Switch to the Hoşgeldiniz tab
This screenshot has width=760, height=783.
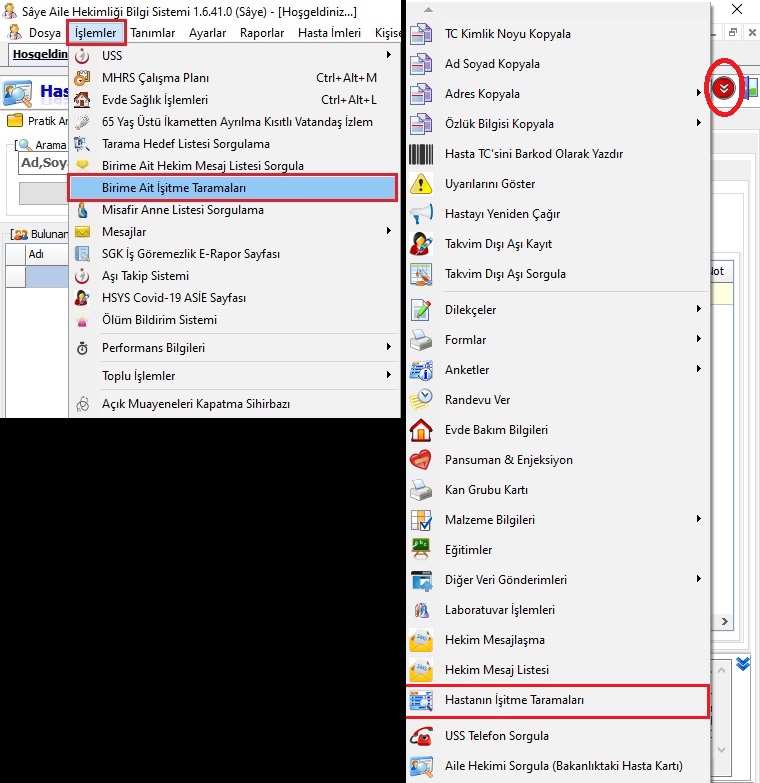[39, 54]
